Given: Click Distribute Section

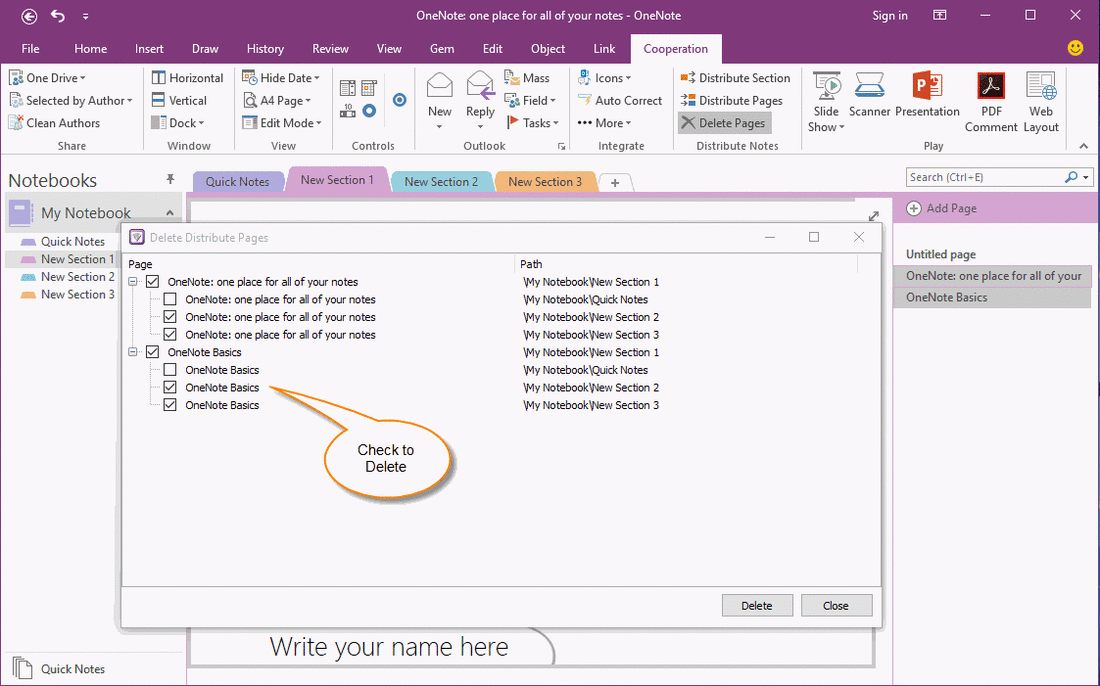Looking at the screenshot, I should tap(735, 78).
